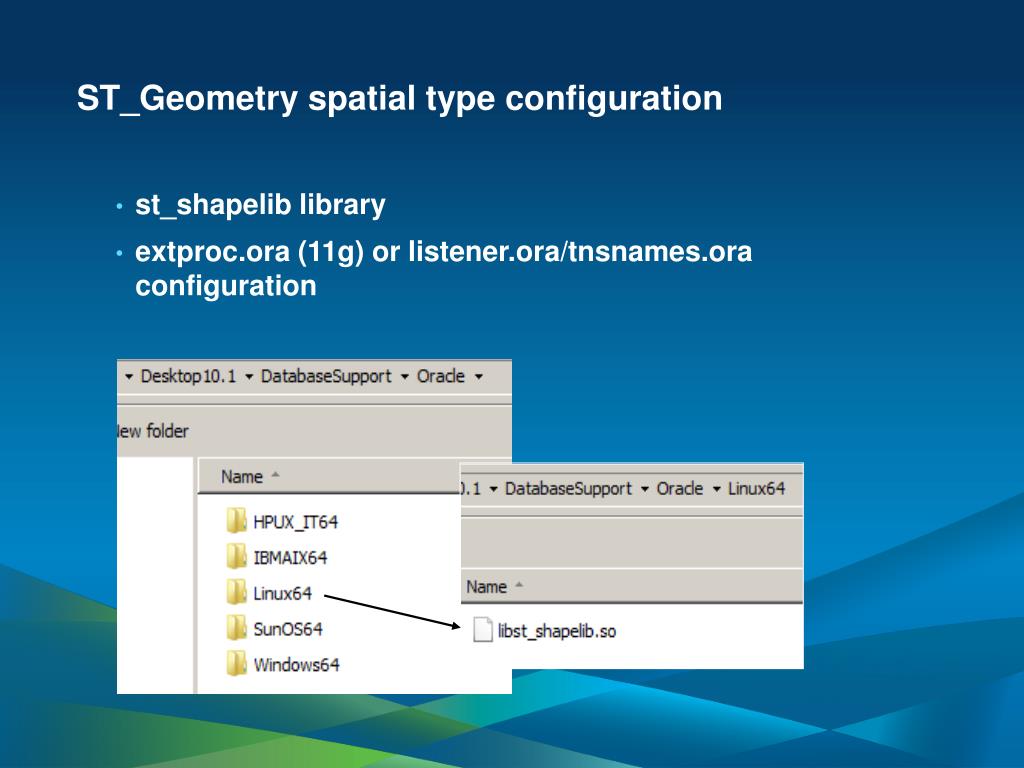
Task: Open the IBMAIX64 folder icon
Action: click(236, 557)
